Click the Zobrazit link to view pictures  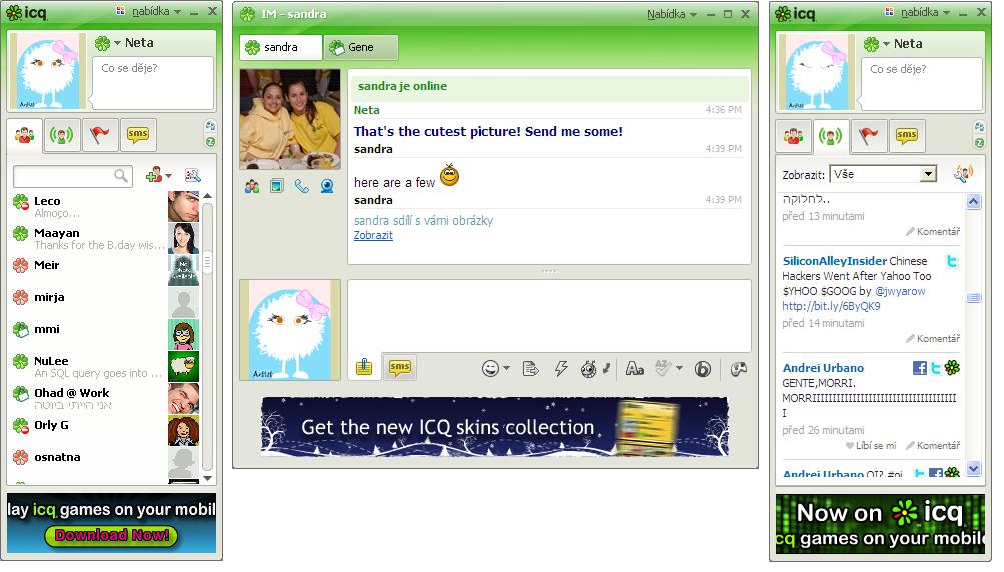coord(373,235)
